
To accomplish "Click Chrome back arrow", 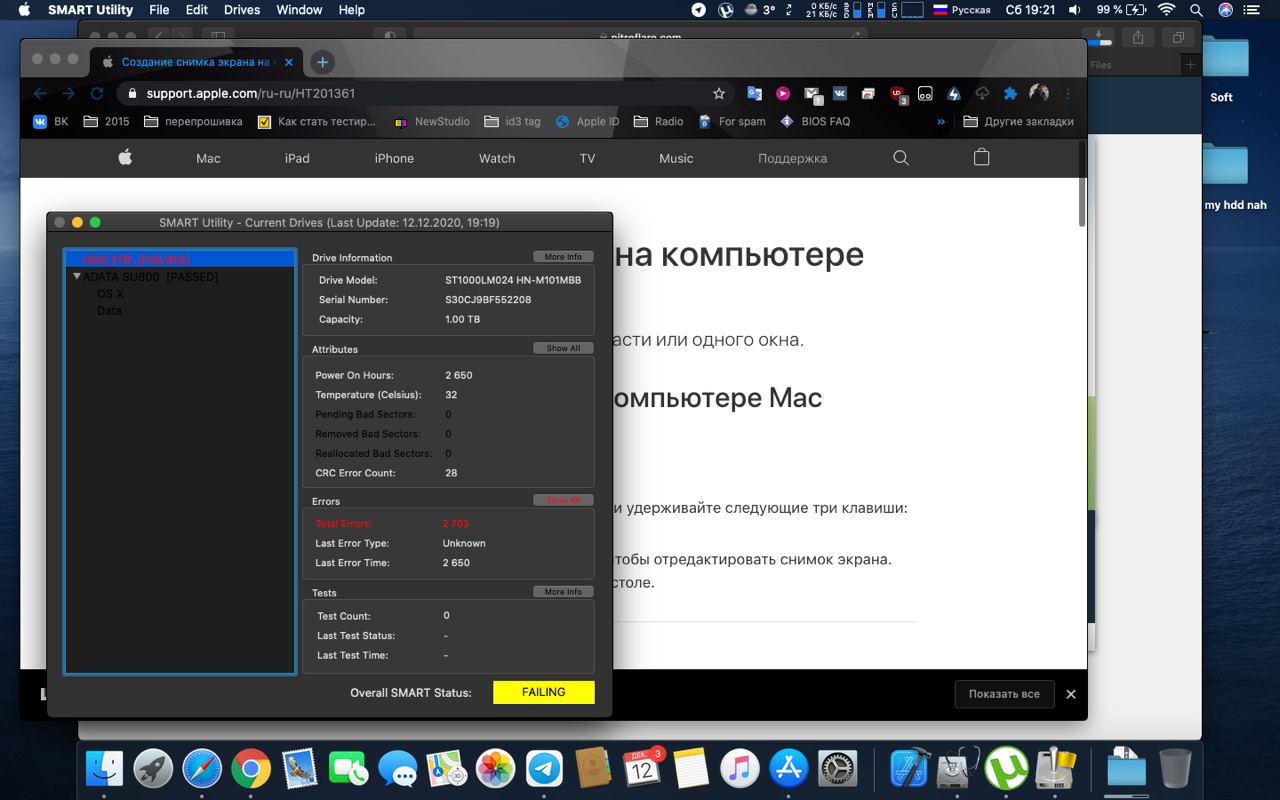I will coord(40,93).
